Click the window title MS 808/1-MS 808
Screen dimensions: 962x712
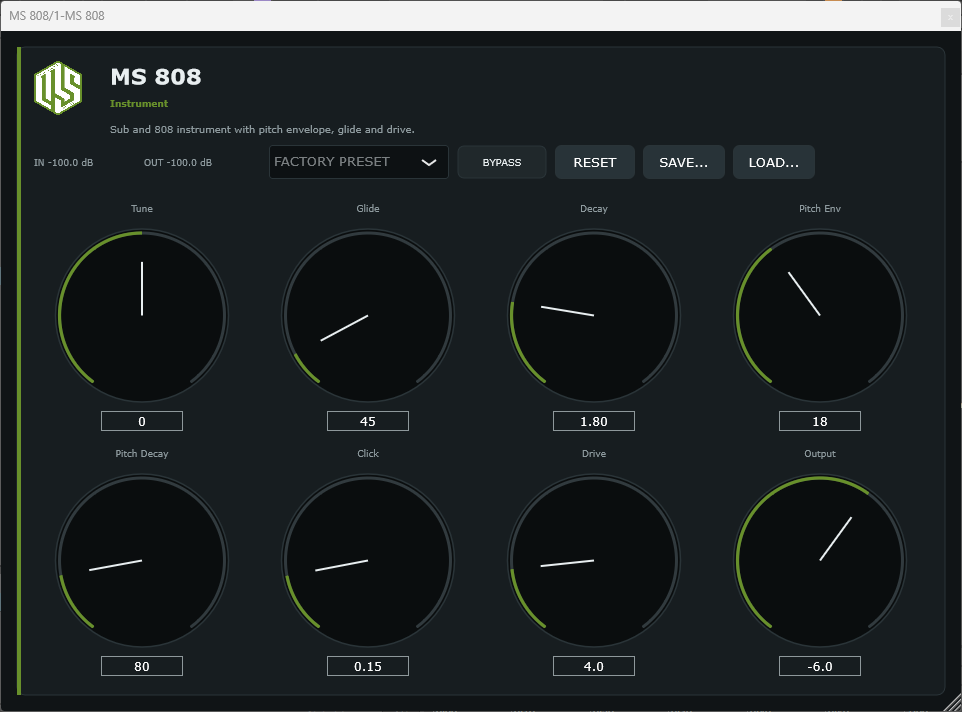coord(56,16)
